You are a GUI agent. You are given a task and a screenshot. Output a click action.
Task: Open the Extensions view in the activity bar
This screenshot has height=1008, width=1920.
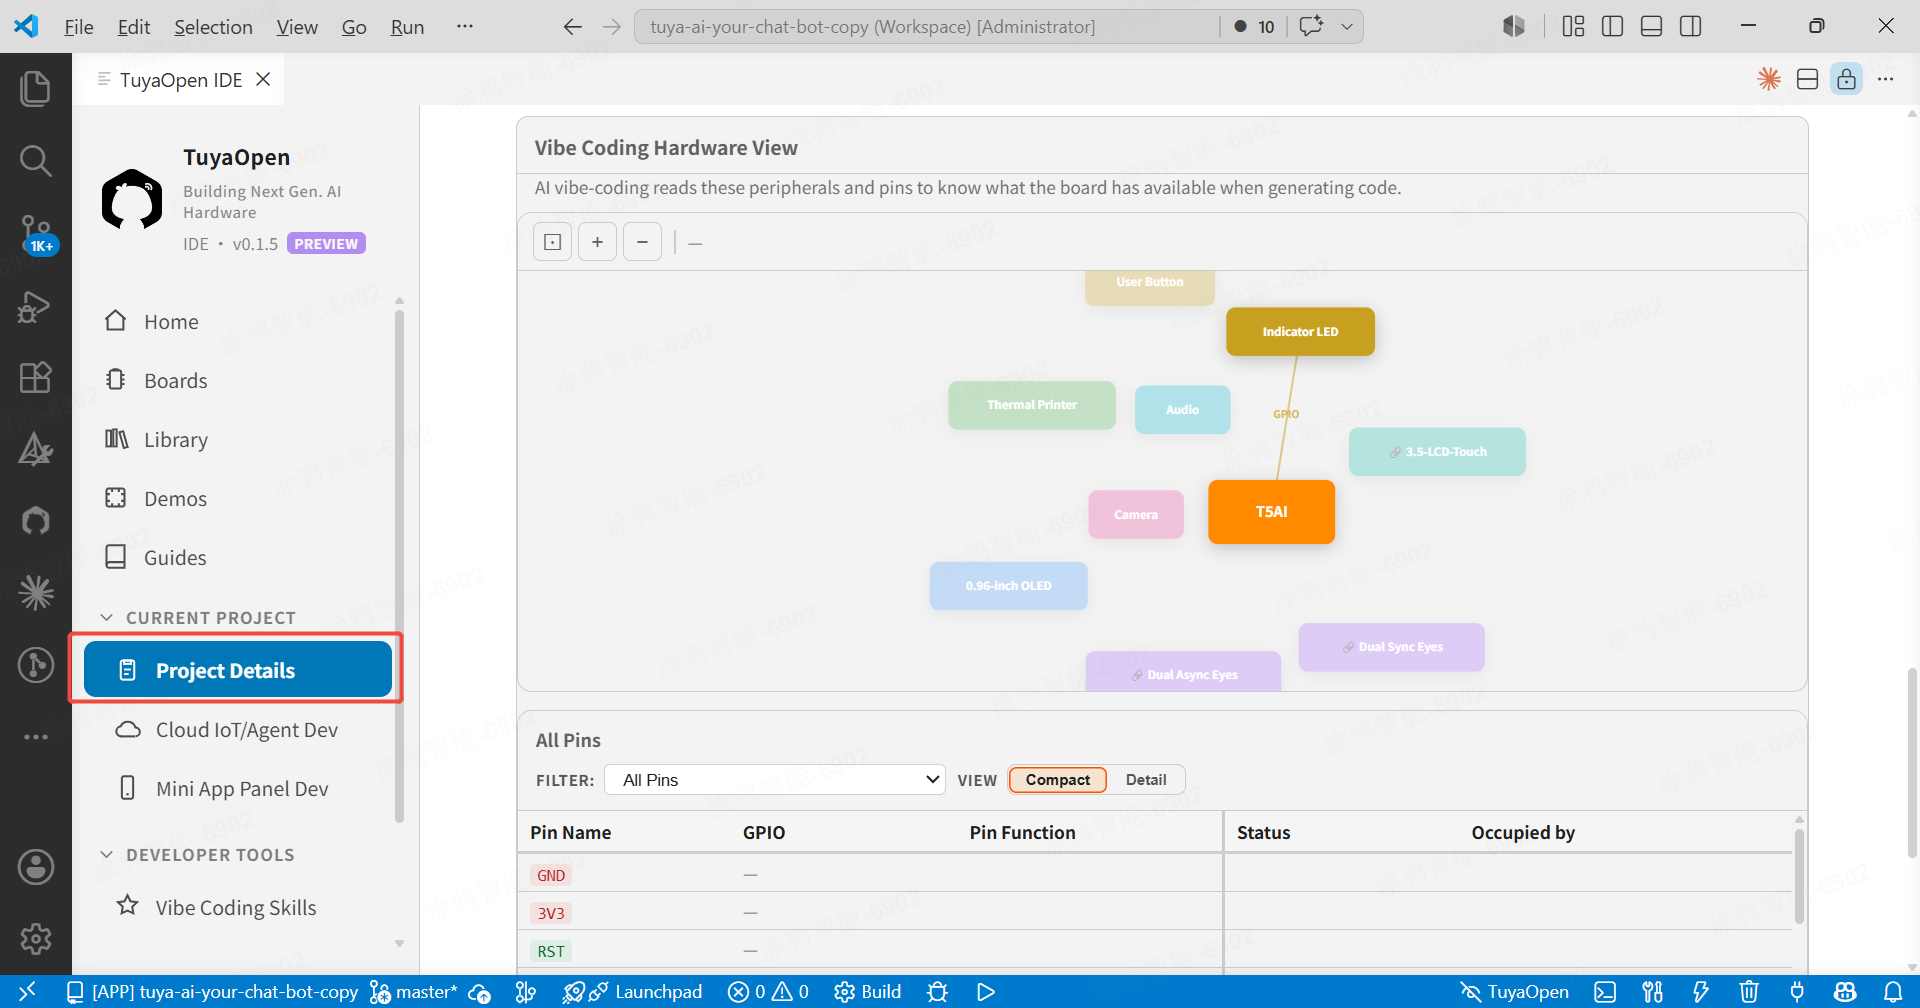click(x=35, y=377)
